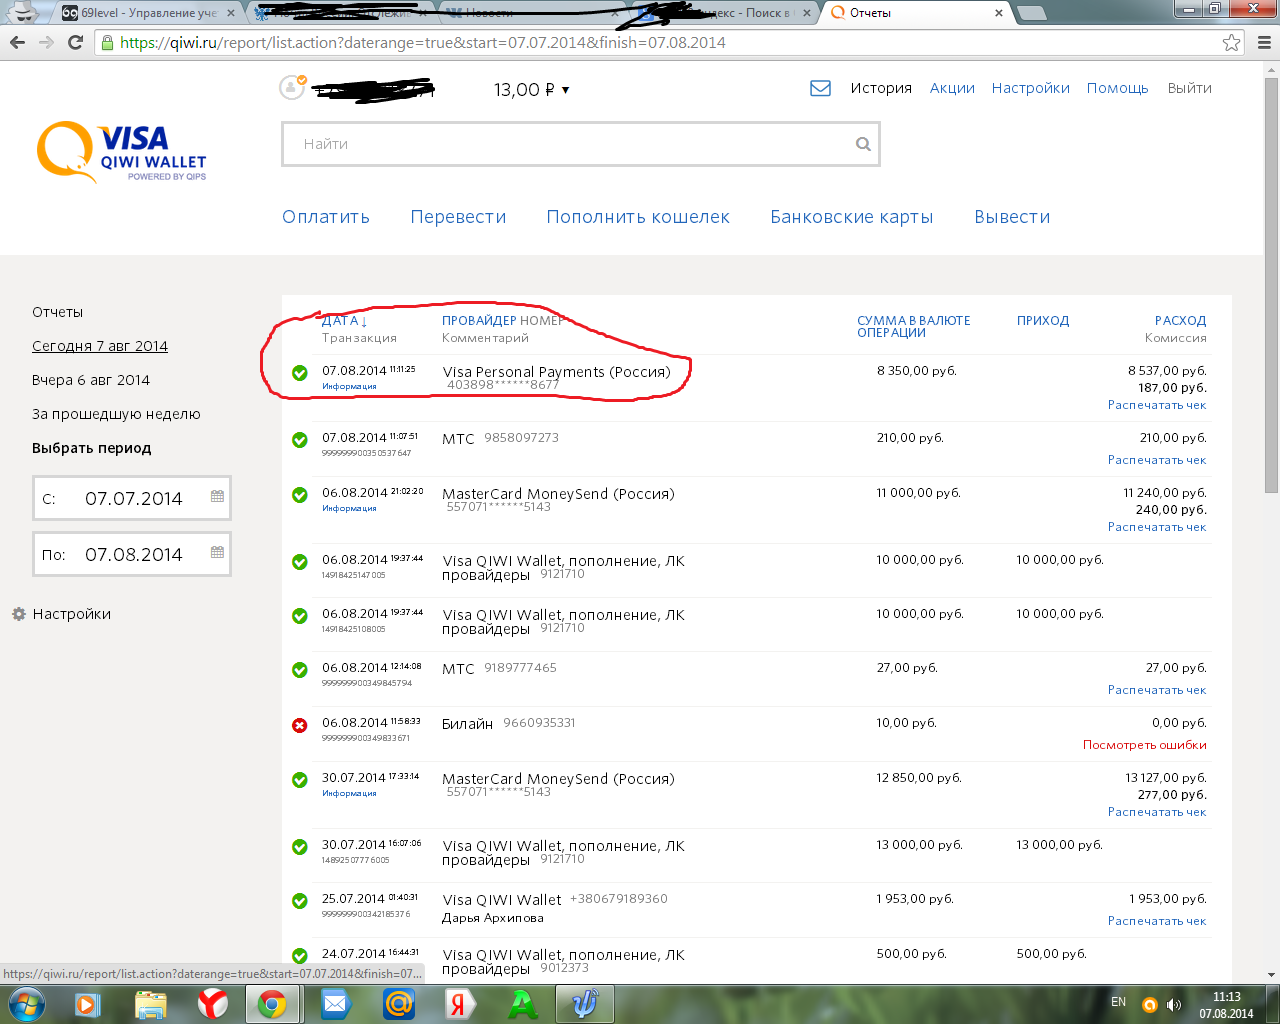Image resolution: width=1280 pixels, height=1024 pixels.
Task: Click the РАСХОД column header
Action: pyautogui.click(x=1180, y=321)
